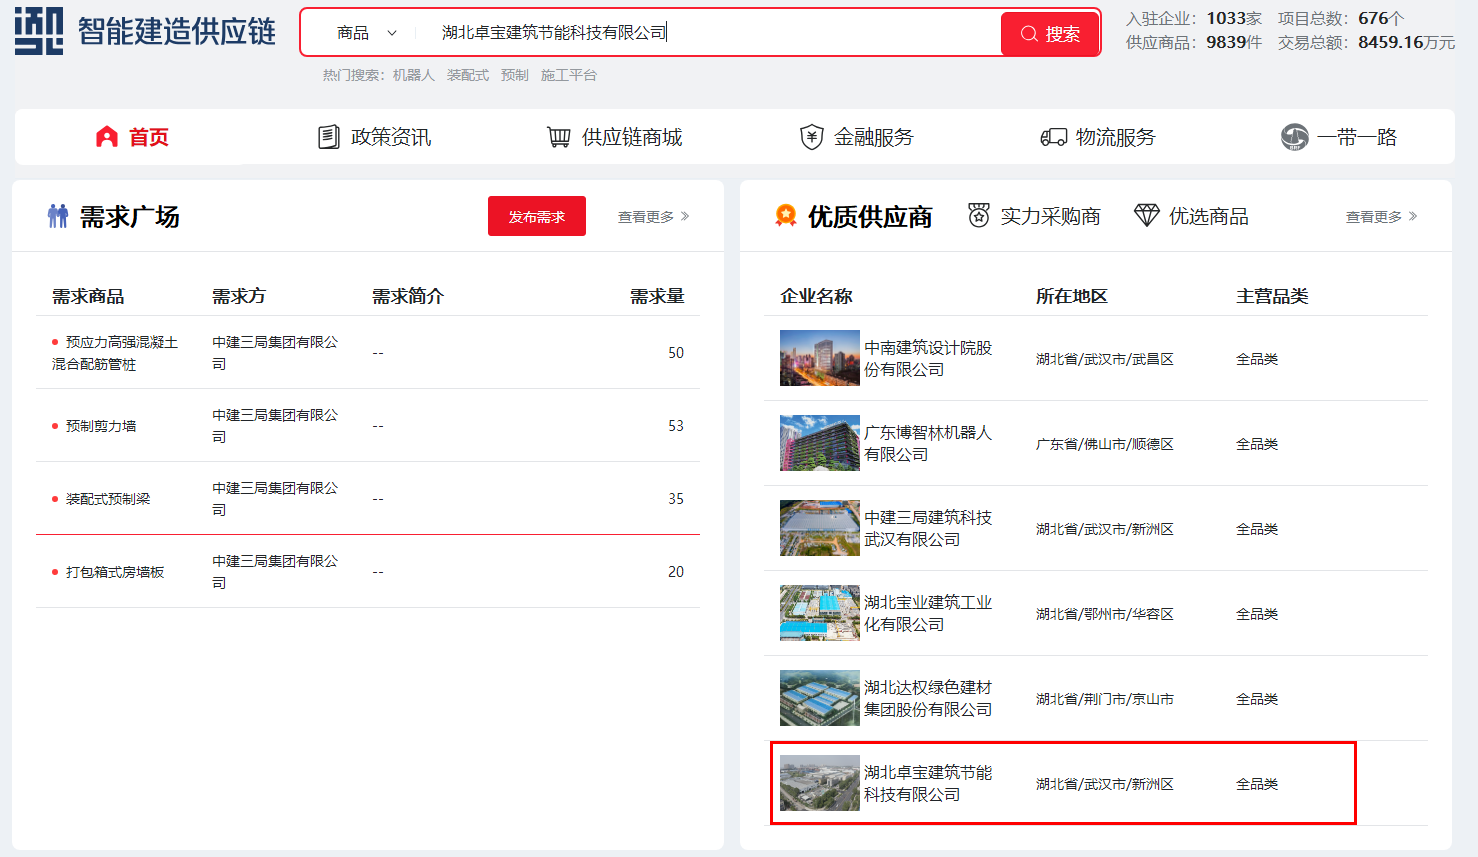Open thumbnail of 湖北宝业建筑工业化有限公司

(820, 613)
